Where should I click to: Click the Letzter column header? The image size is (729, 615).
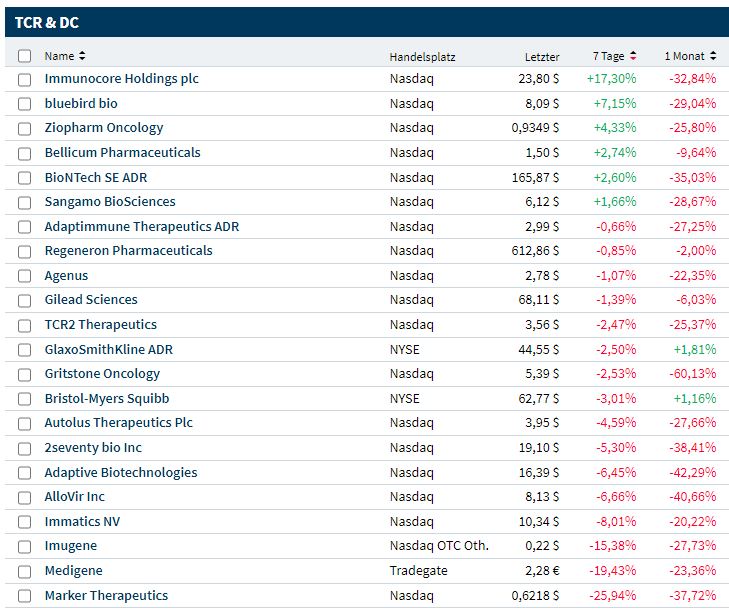[x=542, y=56]
